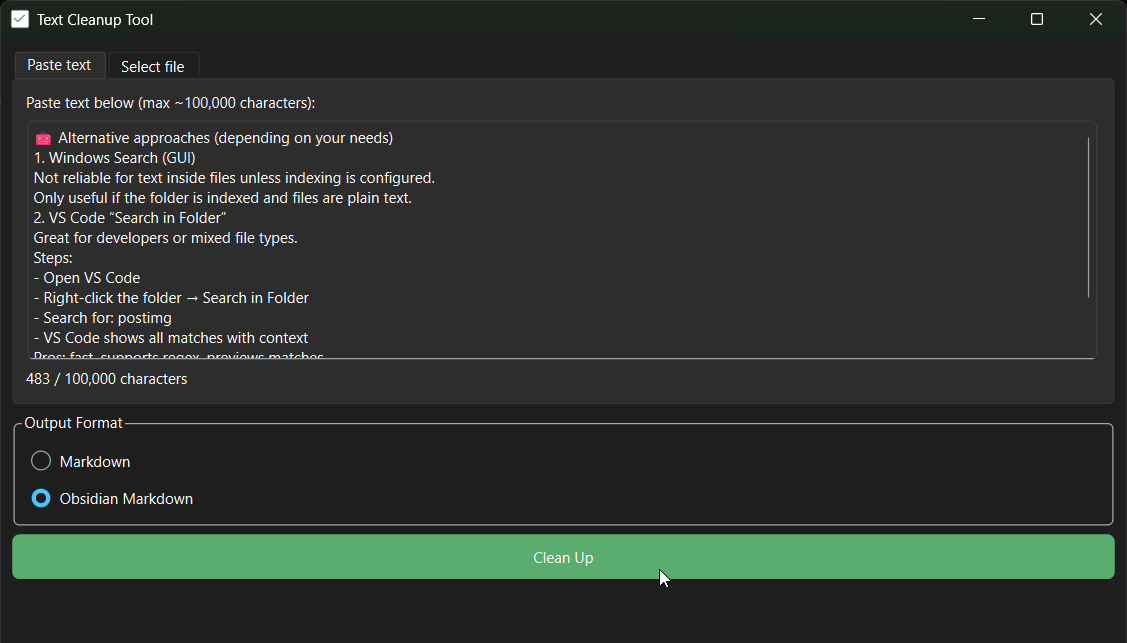The width and height of the screenshot is (1127, 643).
Task: Click the Text Cleanup Tool title text
Action: point(94,19)
